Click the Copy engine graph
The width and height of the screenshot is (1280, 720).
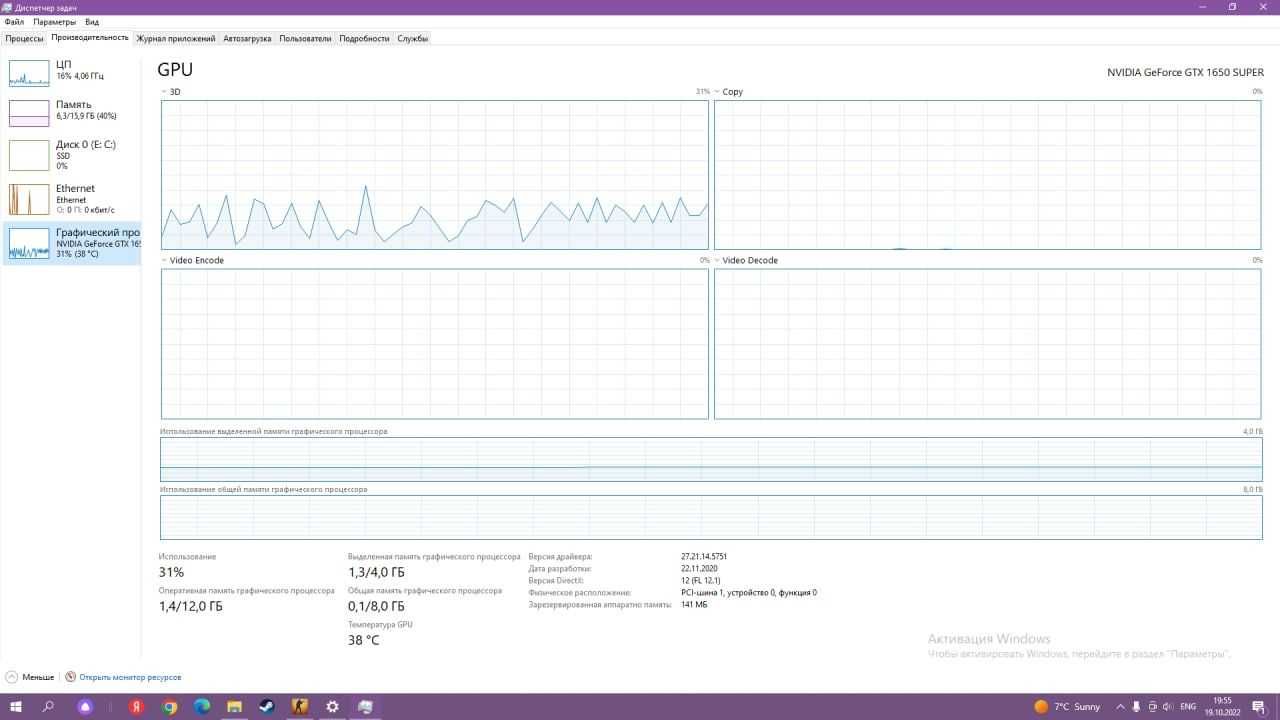click(987, 174)
